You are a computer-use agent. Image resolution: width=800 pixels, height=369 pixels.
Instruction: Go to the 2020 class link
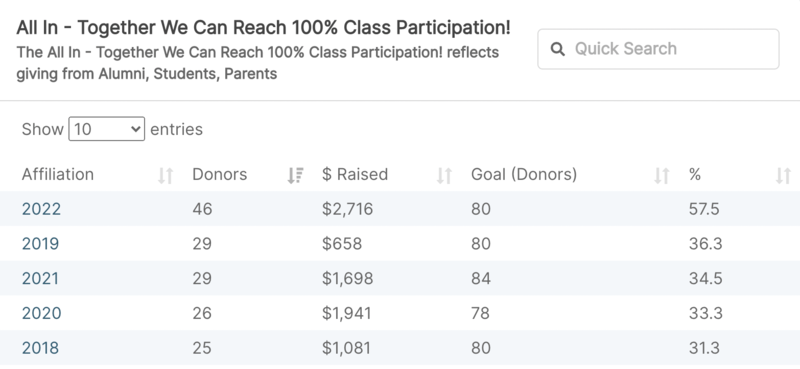pos(41,313)
